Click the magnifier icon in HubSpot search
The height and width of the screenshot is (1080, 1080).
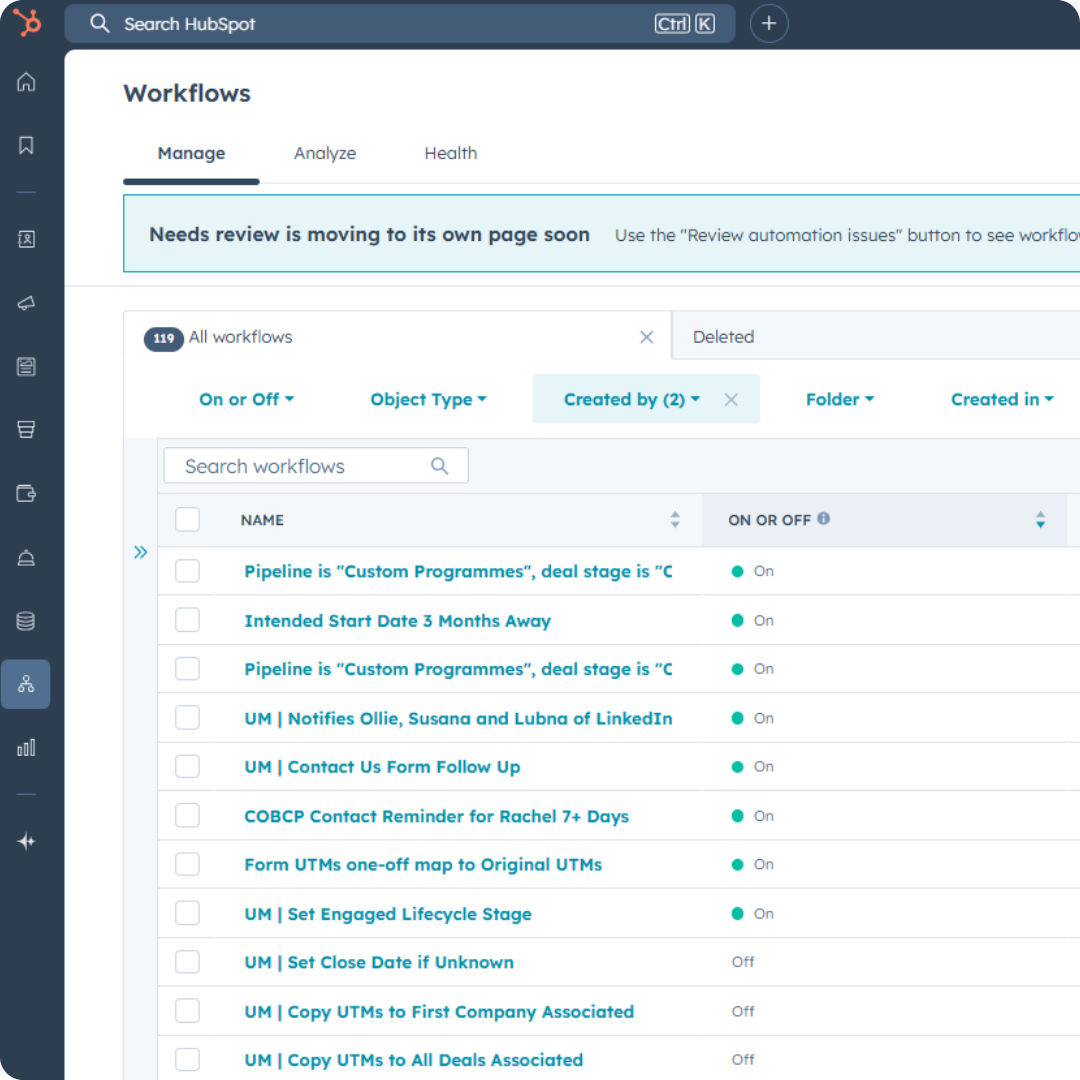pos(100,23)
